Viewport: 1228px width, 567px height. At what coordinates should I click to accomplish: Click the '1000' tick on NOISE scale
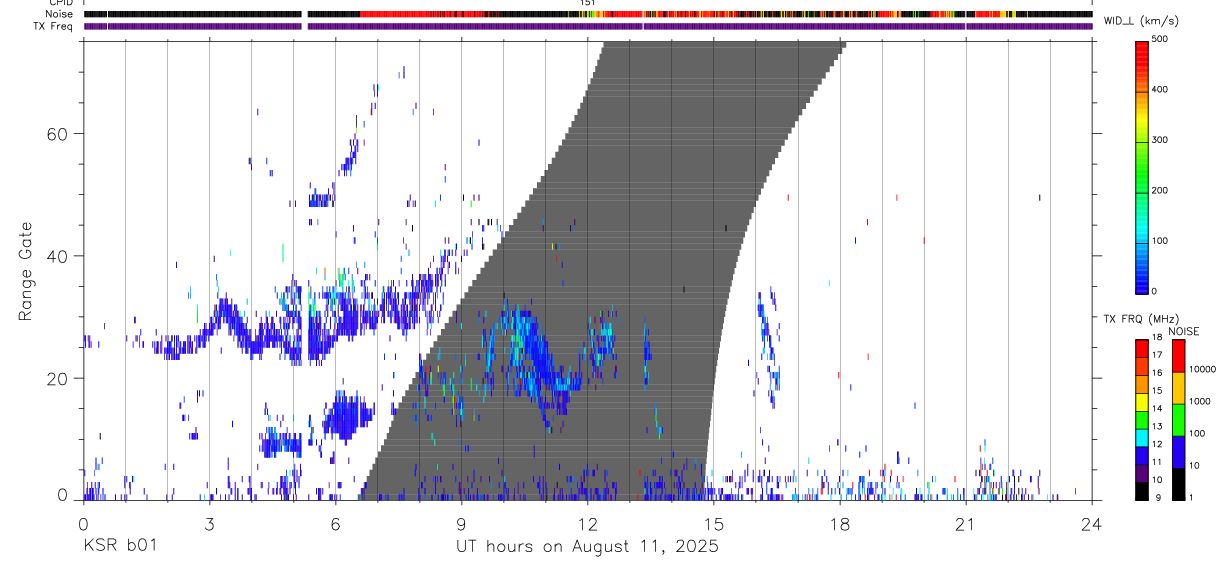coord(1199,402)
